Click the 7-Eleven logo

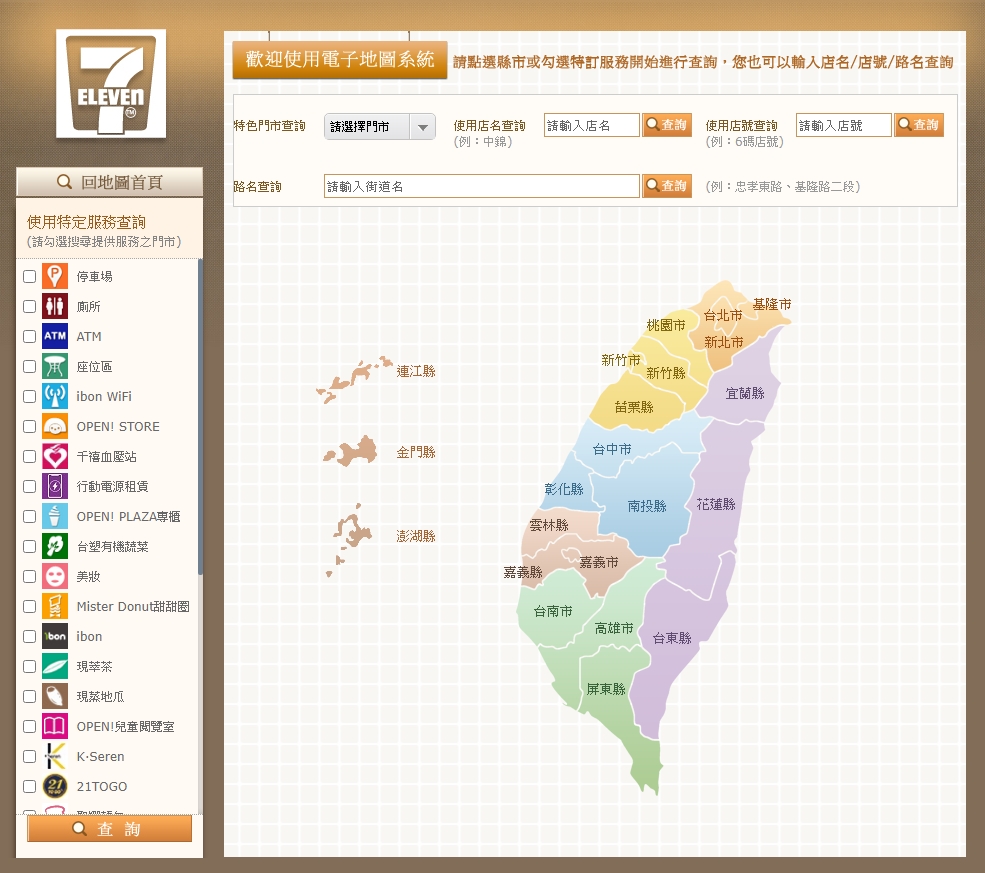tap(110, 84)
